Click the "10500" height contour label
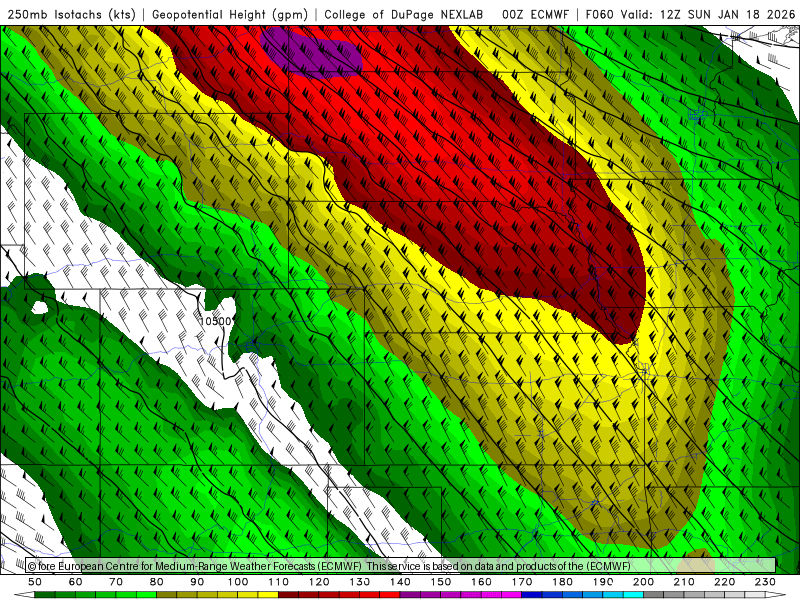This screenshot has width=800, height=600. coord(215,321)
